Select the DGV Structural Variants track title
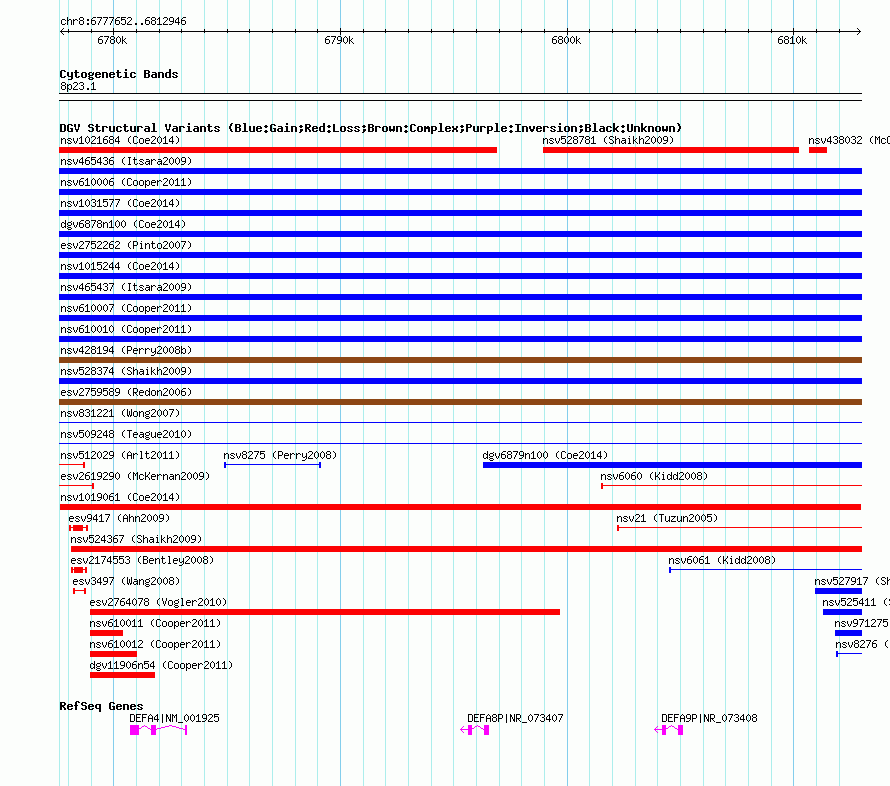The height and width of the screenshot is (786, 890). click(x=370, y=128)
